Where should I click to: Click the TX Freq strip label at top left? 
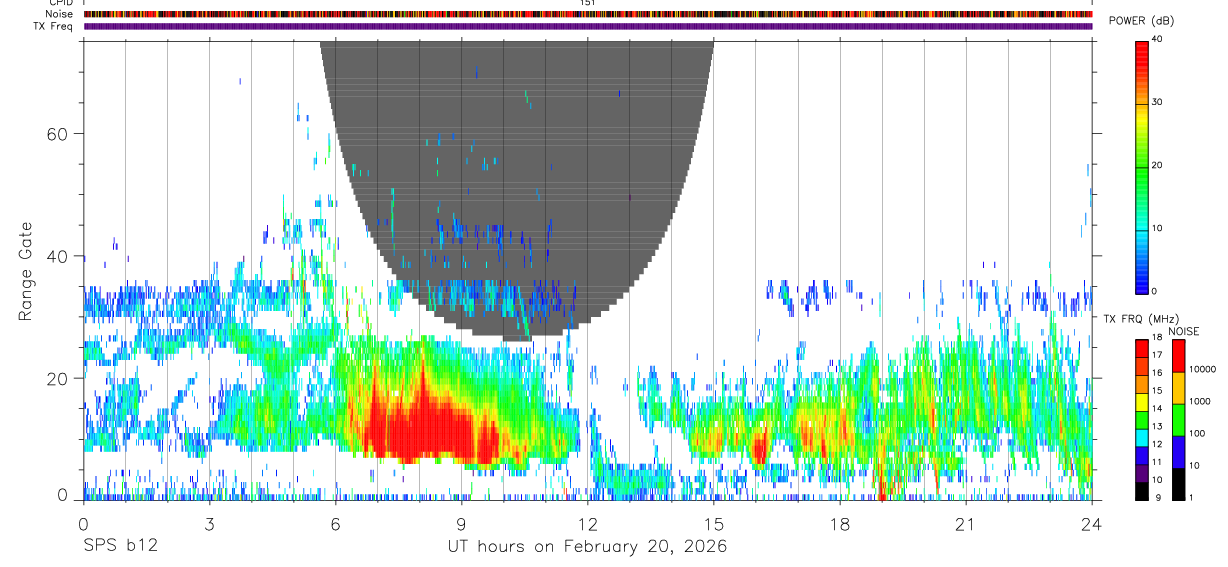coord(54,26)
